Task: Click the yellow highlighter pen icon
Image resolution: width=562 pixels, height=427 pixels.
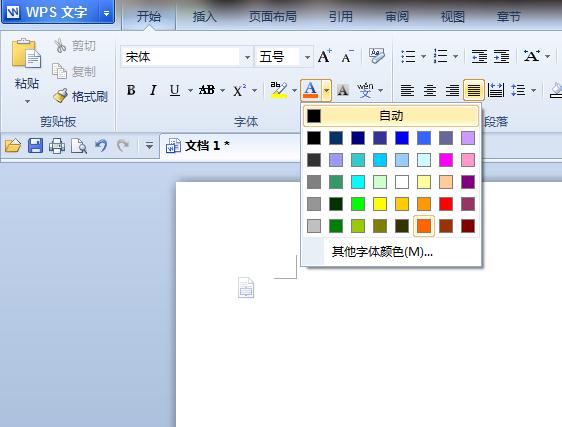Action: pos(279,90)
